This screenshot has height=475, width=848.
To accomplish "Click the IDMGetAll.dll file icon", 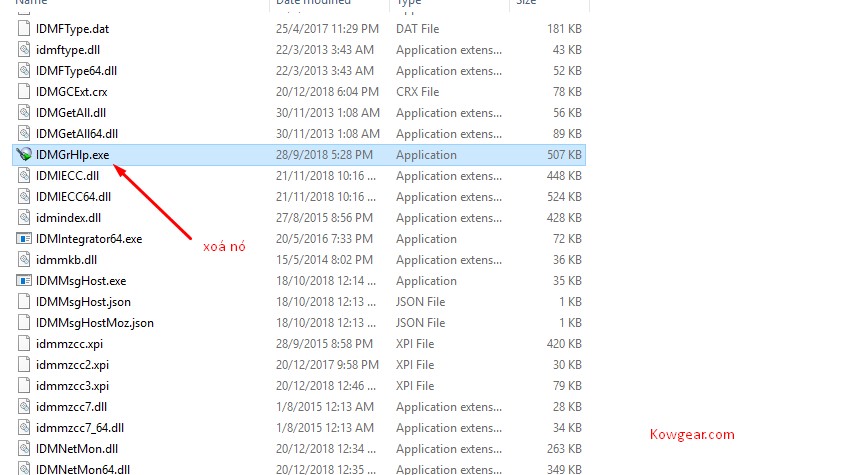I will coord(24,113).
